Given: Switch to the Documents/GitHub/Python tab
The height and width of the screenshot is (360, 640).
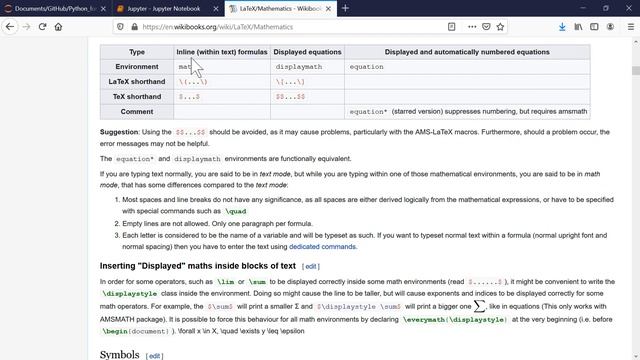Looking at the screenshot, I should 56,9.
